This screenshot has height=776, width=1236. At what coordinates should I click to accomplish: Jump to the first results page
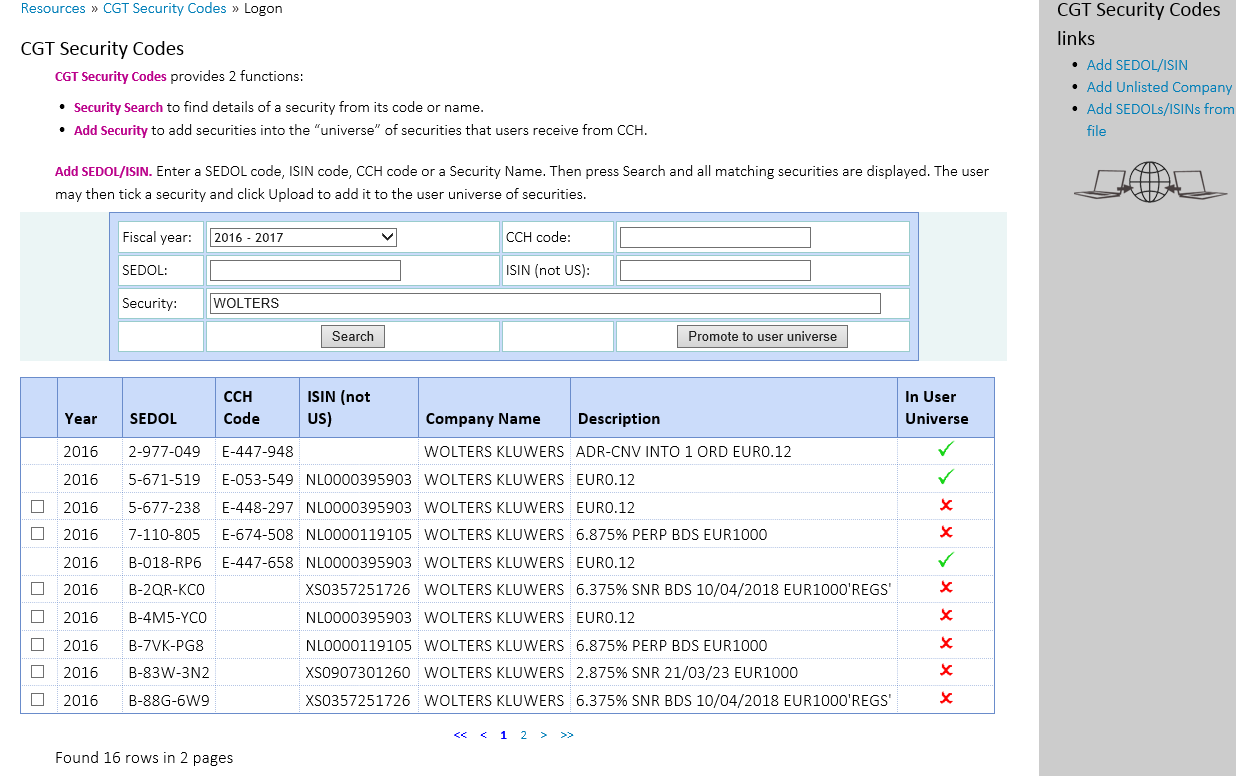460,735
